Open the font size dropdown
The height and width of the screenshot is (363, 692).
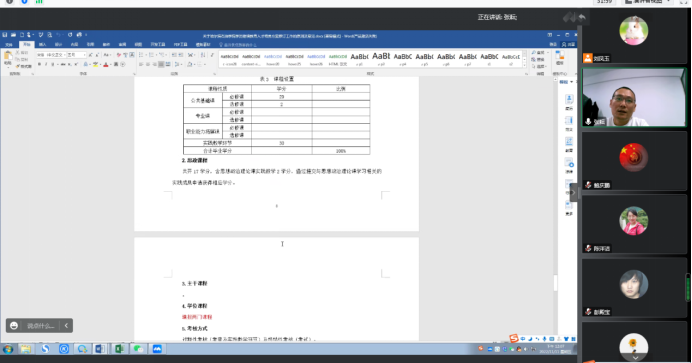(x=76, y=55)
